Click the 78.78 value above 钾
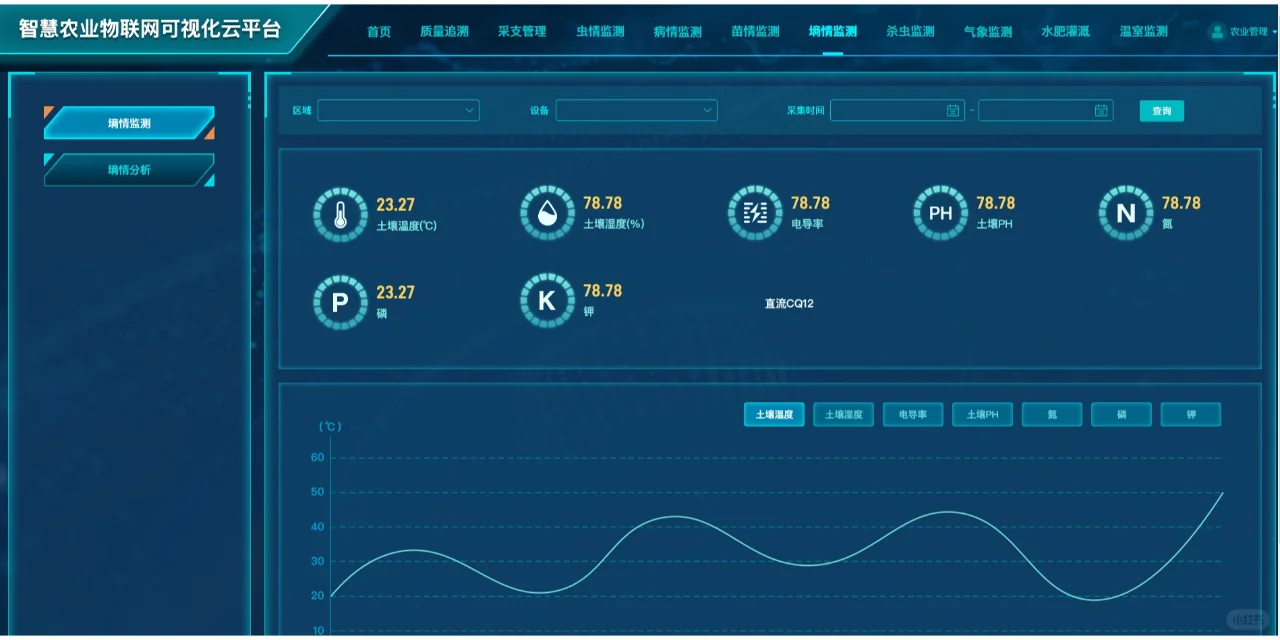1280x640 pixels. coord(602,290)
